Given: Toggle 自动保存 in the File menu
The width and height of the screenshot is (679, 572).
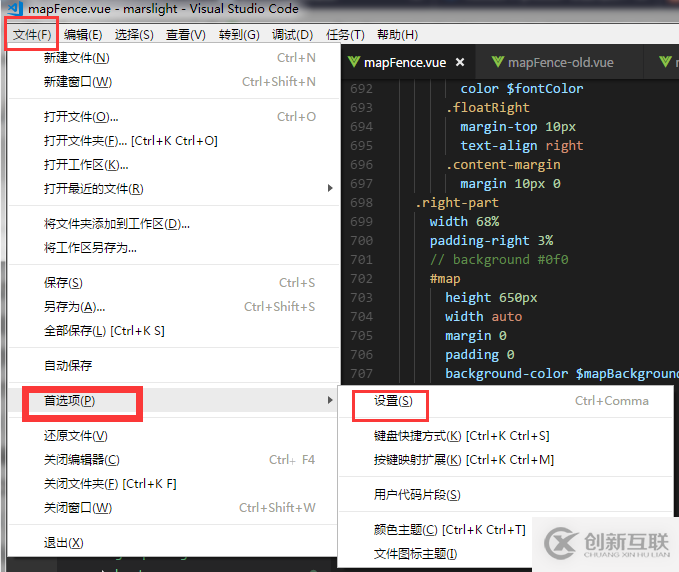Looking at the screenshot, I should coord(173,366).
